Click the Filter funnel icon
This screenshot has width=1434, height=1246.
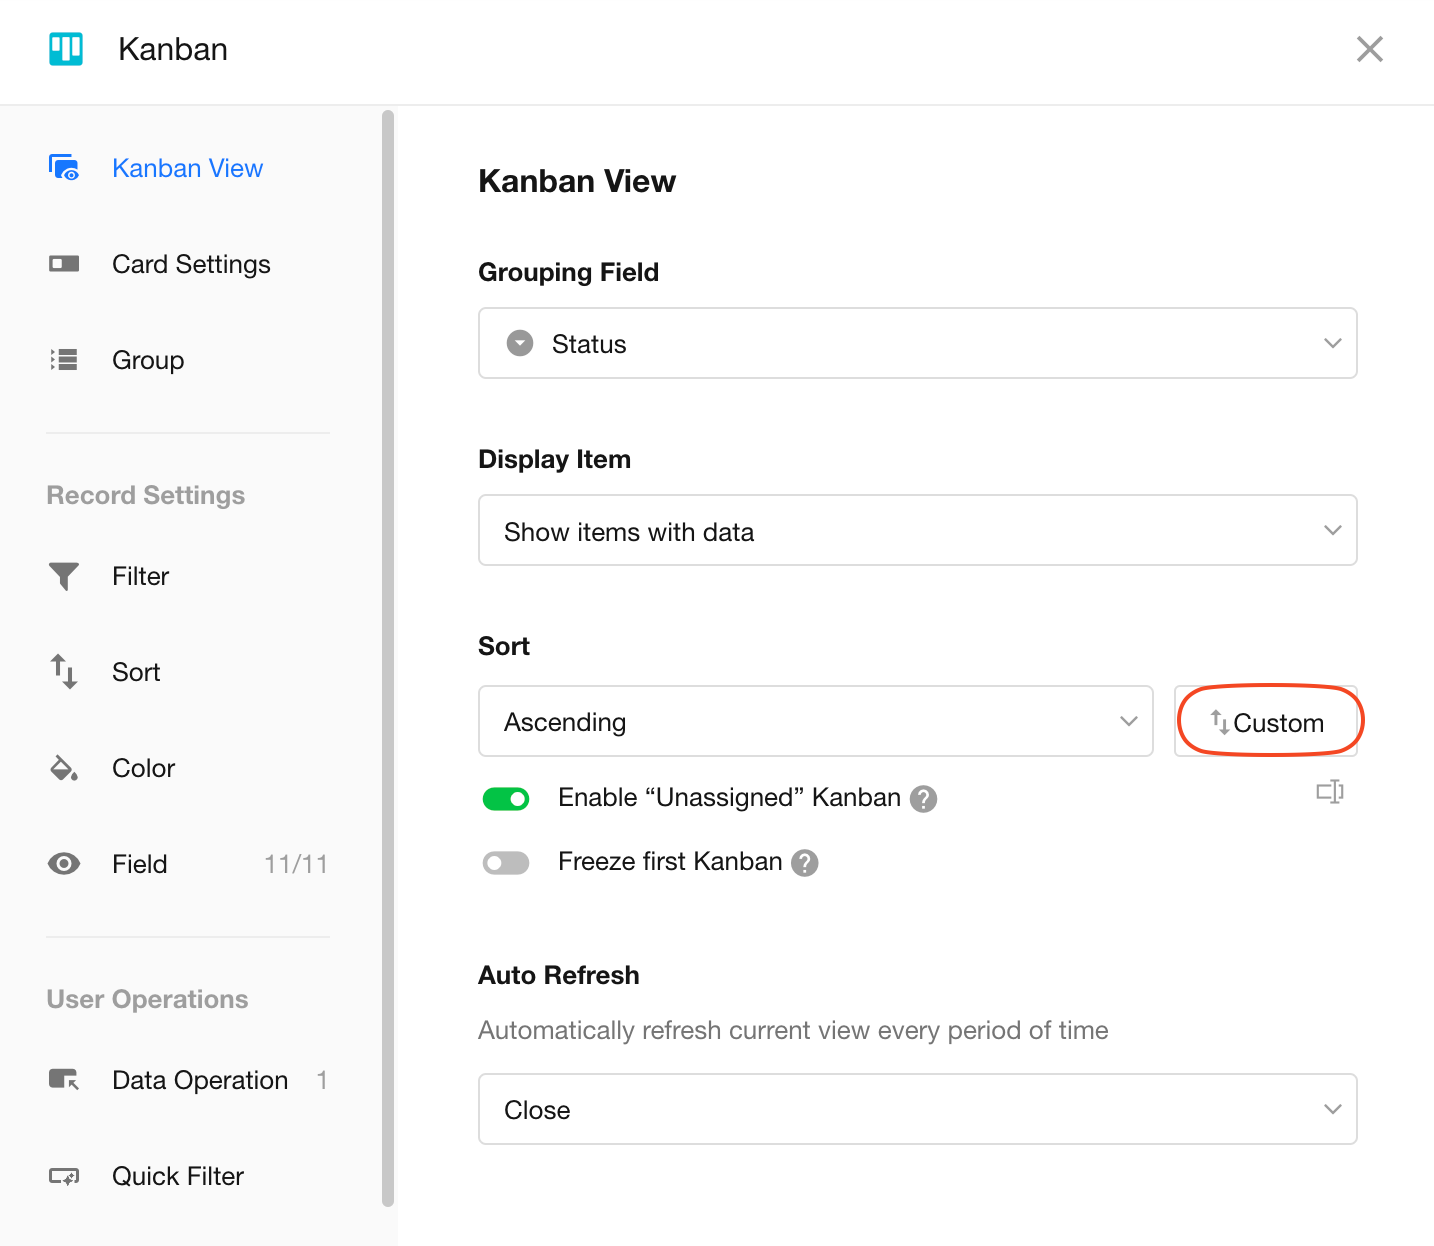(x=64, y=576)
